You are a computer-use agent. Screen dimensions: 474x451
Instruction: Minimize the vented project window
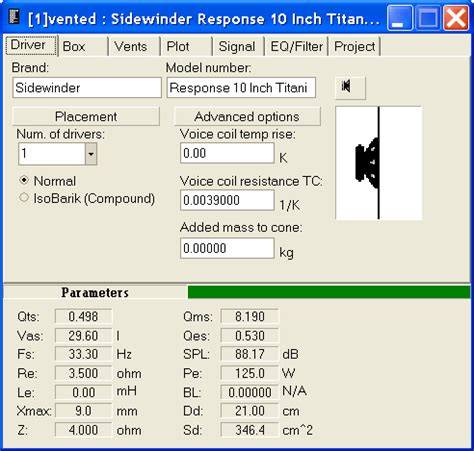400,18
